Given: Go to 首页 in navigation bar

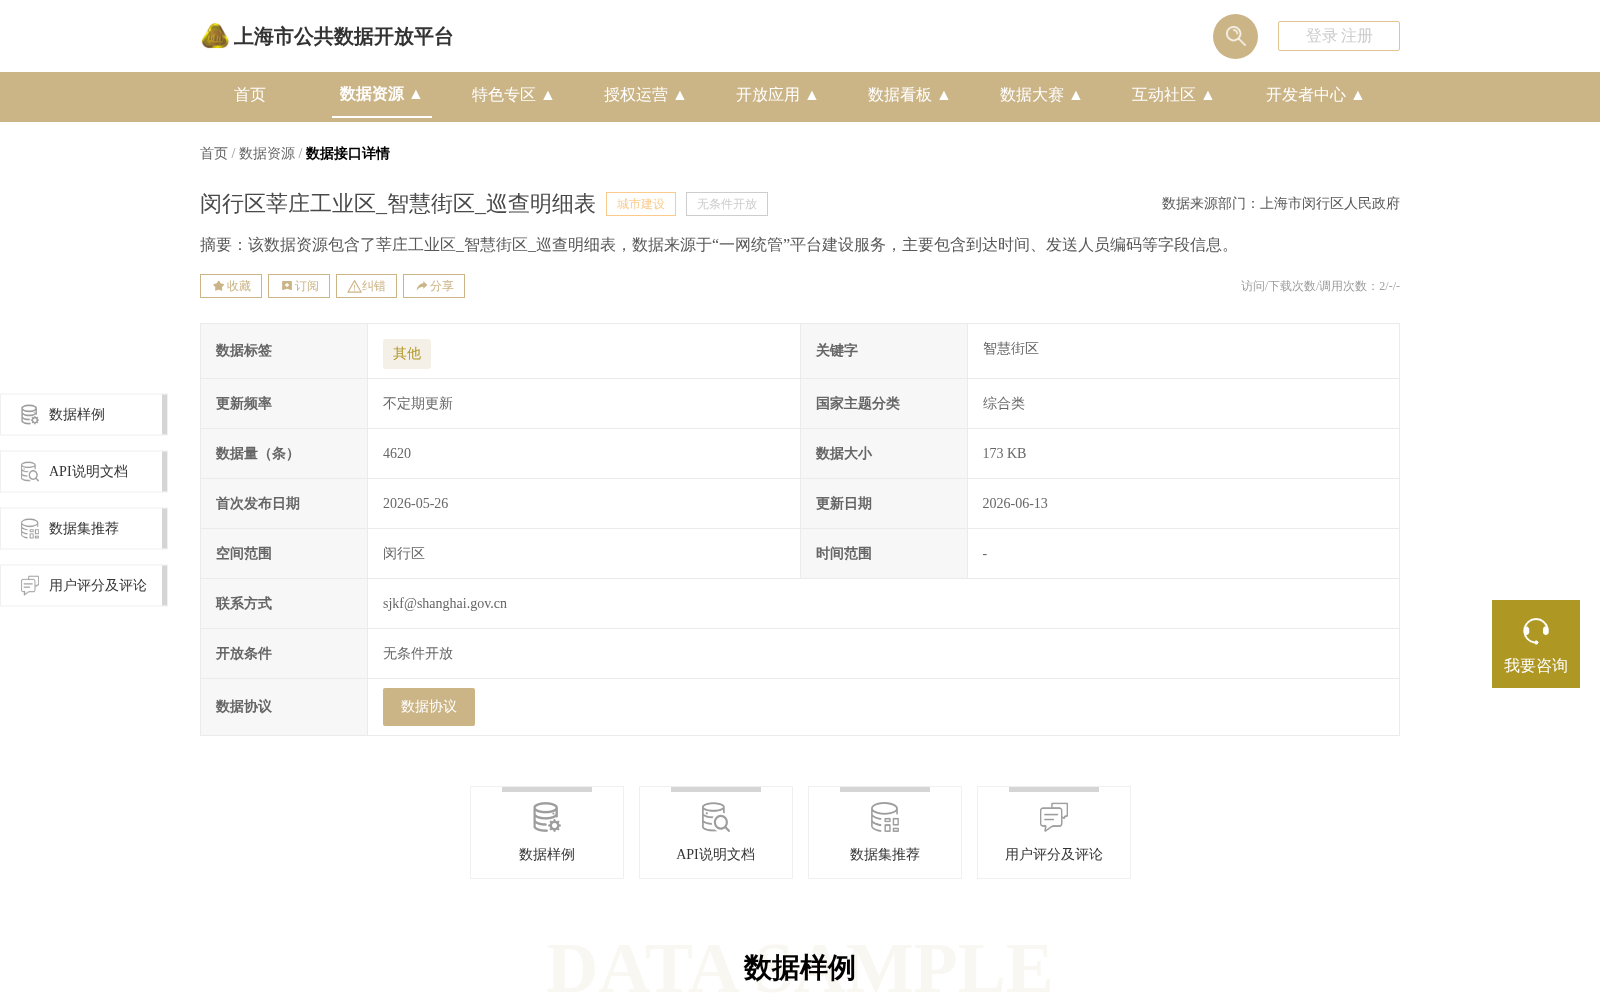Looking at the screenshot, I should (x=250, y=95).
